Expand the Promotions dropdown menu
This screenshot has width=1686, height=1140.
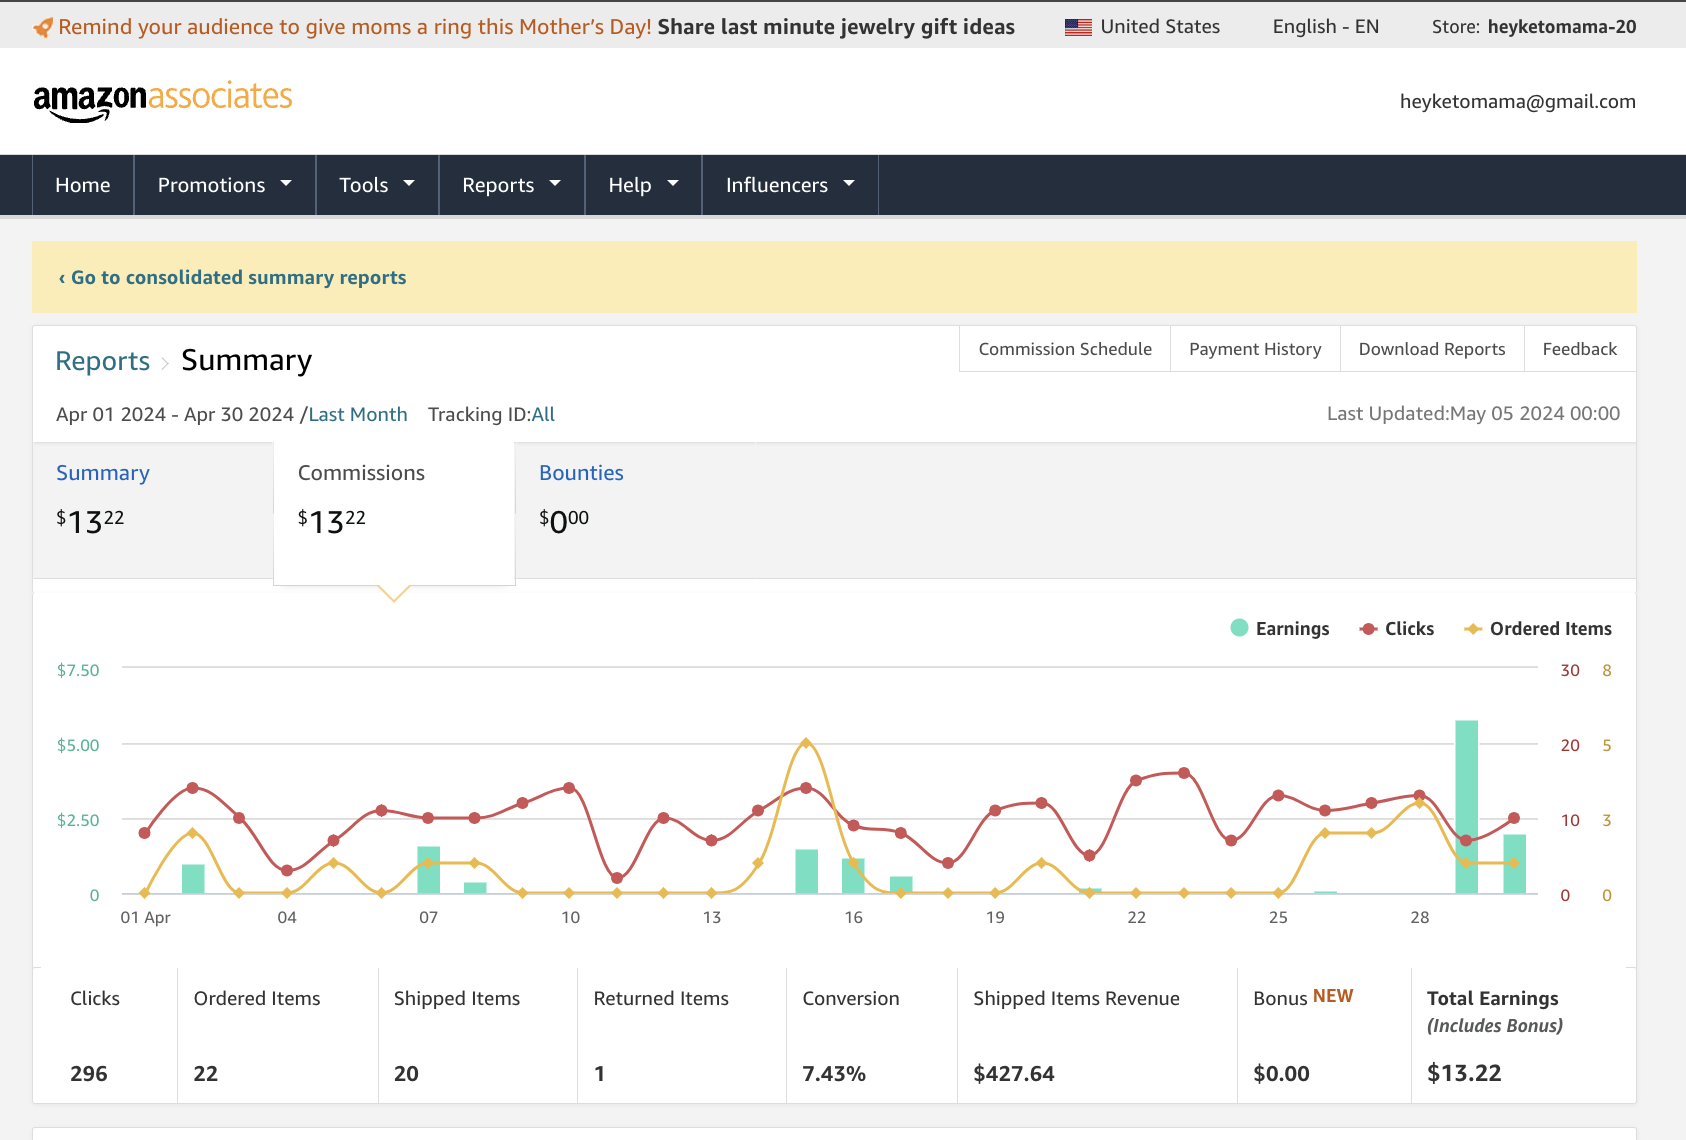click(225, 185)
